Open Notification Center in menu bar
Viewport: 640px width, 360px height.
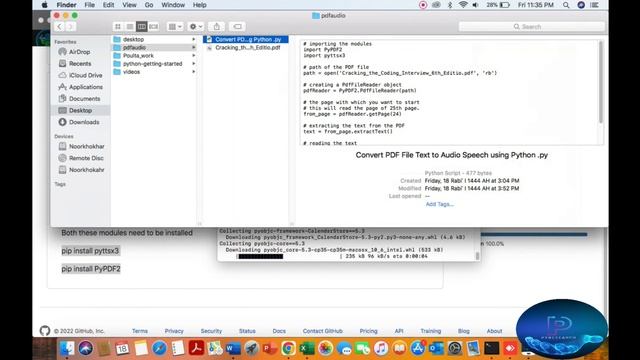[595, 5]
